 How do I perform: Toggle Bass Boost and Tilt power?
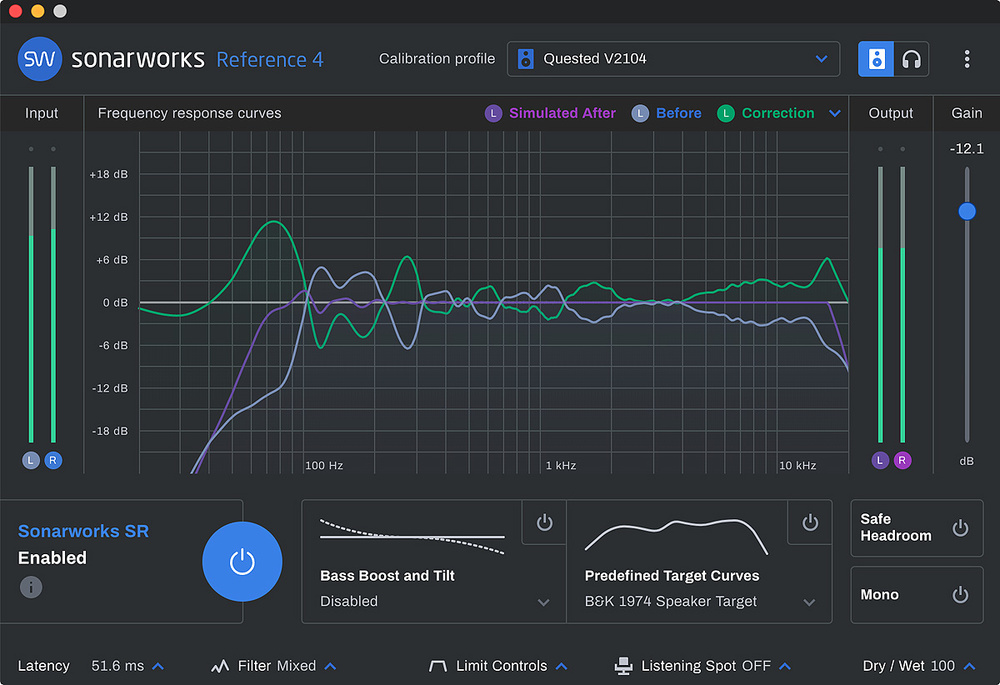tap(544, 522)
